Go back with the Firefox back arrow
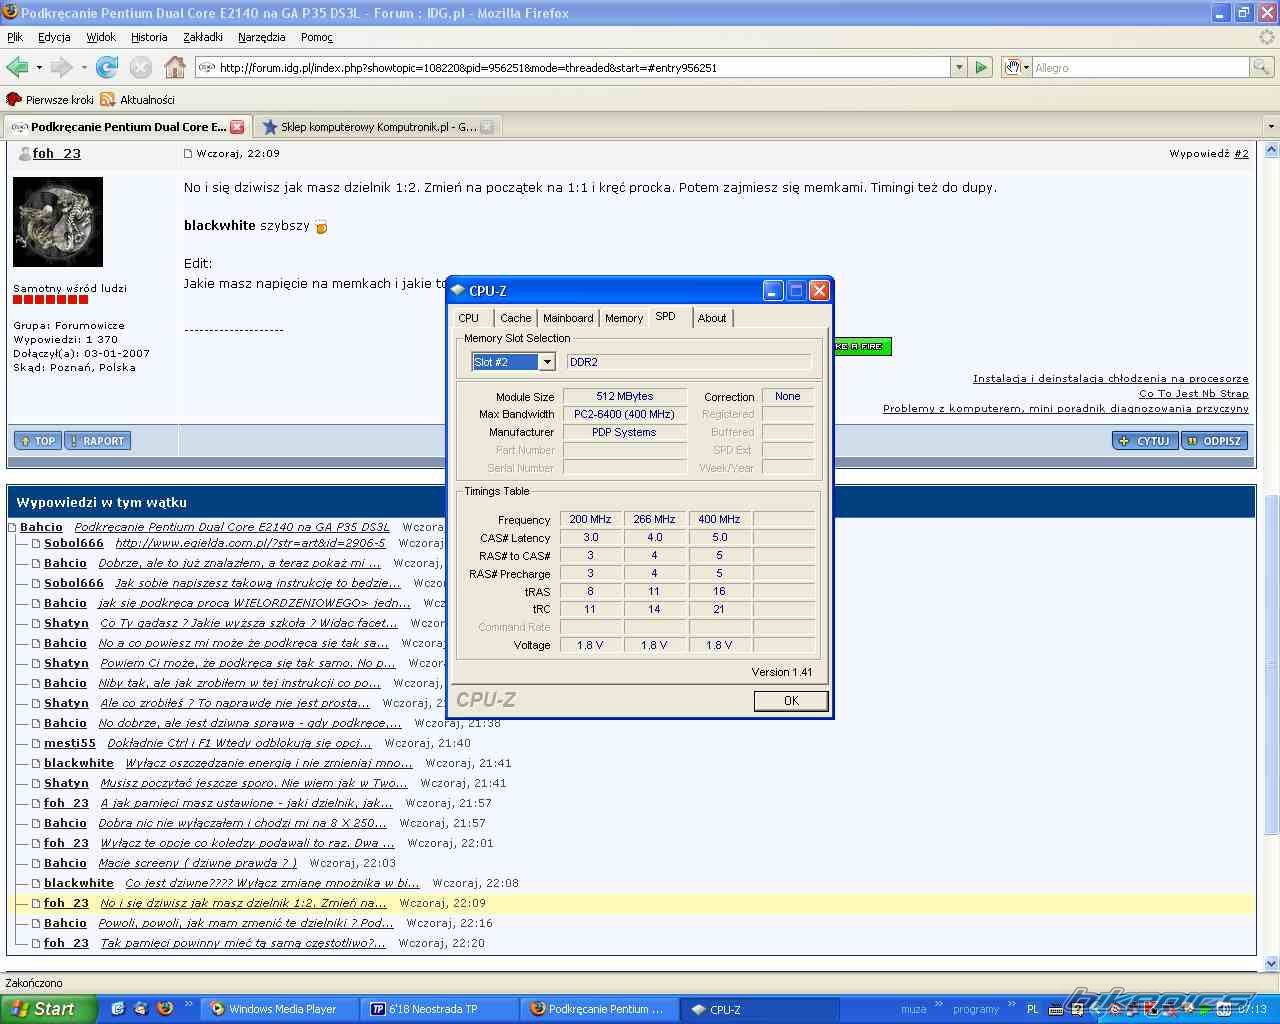This screenshot has height=1024, width=1280. (x=17, y=67)
